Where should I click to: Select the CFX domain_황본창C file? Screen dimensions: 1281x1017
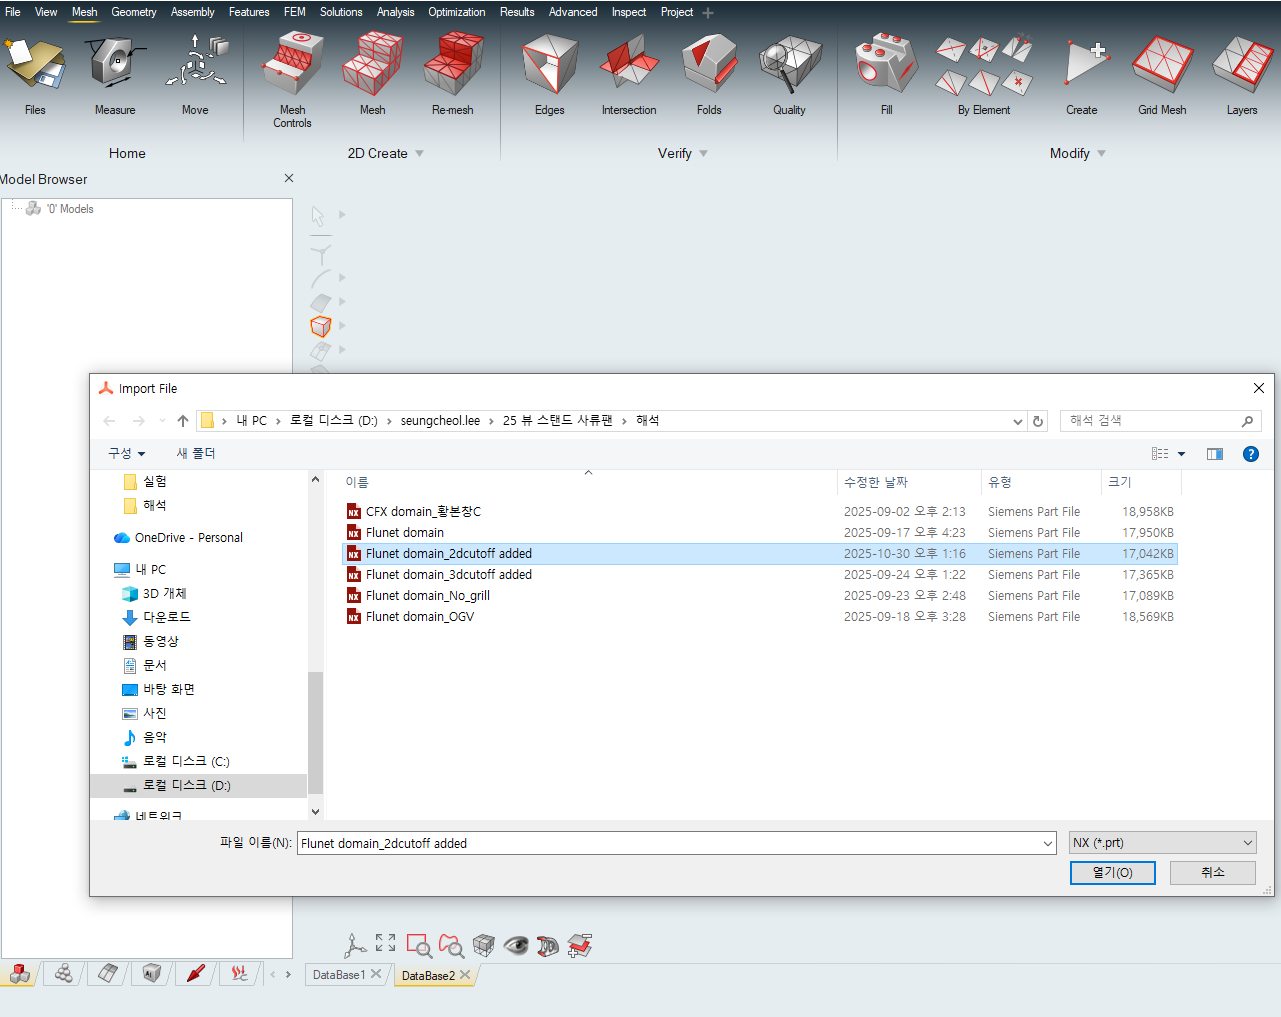tap(760, 512)
